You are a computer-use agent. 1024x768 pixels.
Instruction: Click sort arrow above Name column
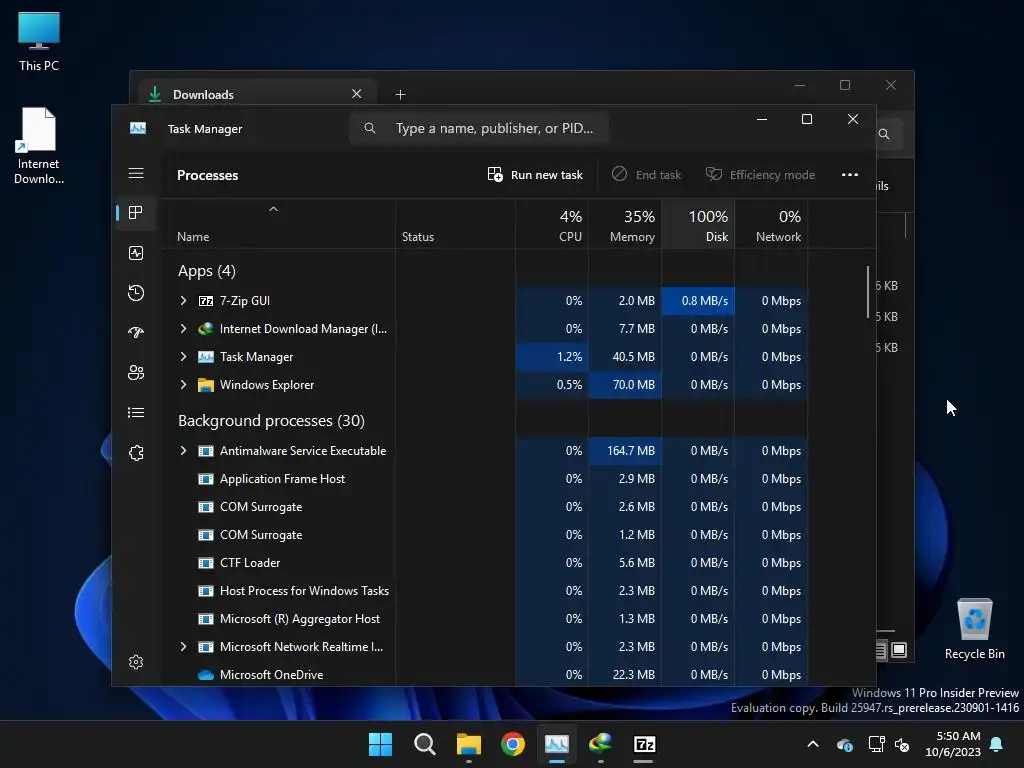point(274,209)
